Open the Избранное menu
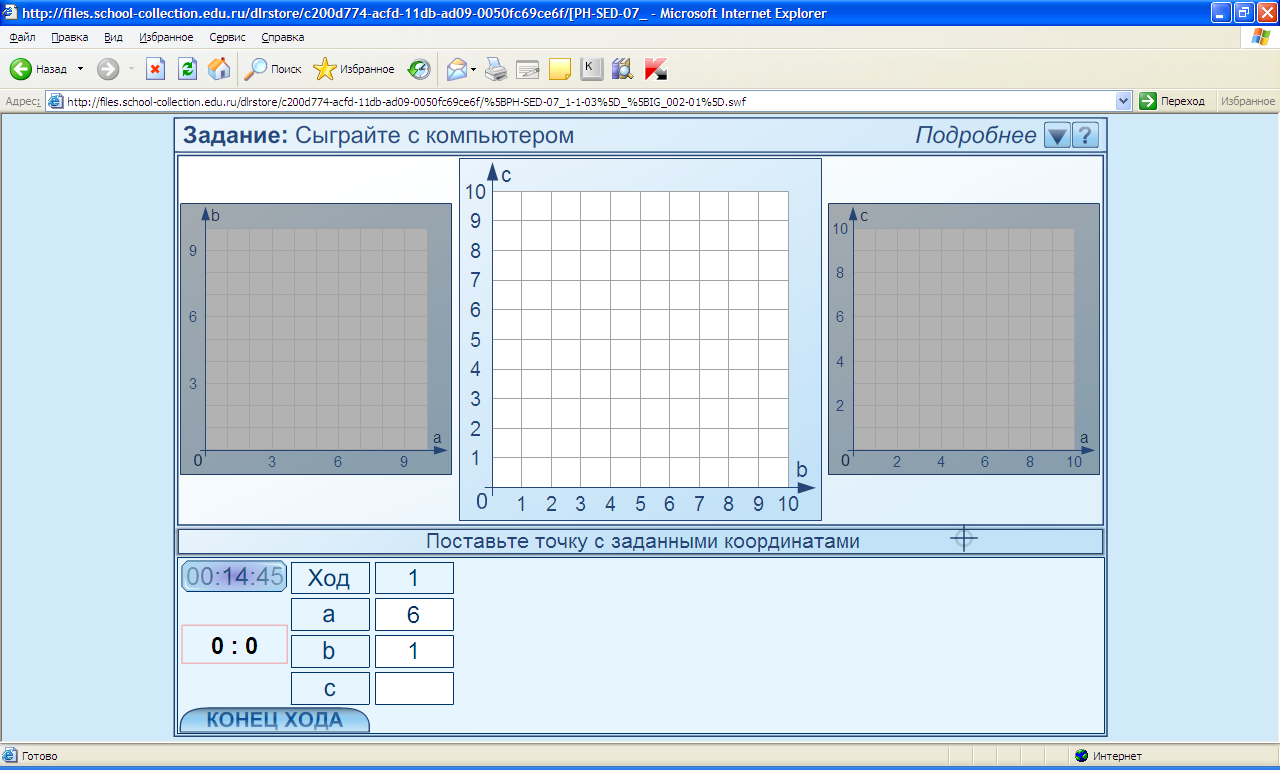 166,37
